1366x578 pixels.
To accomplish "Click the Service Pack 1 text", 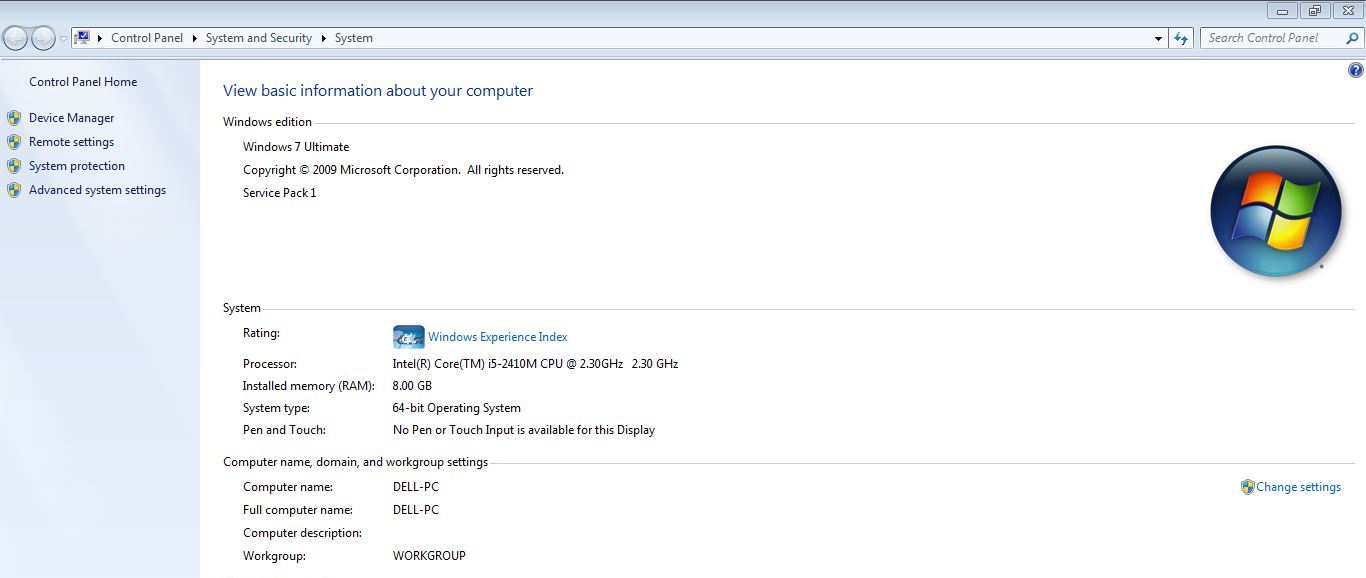I will tap(280, 193).
